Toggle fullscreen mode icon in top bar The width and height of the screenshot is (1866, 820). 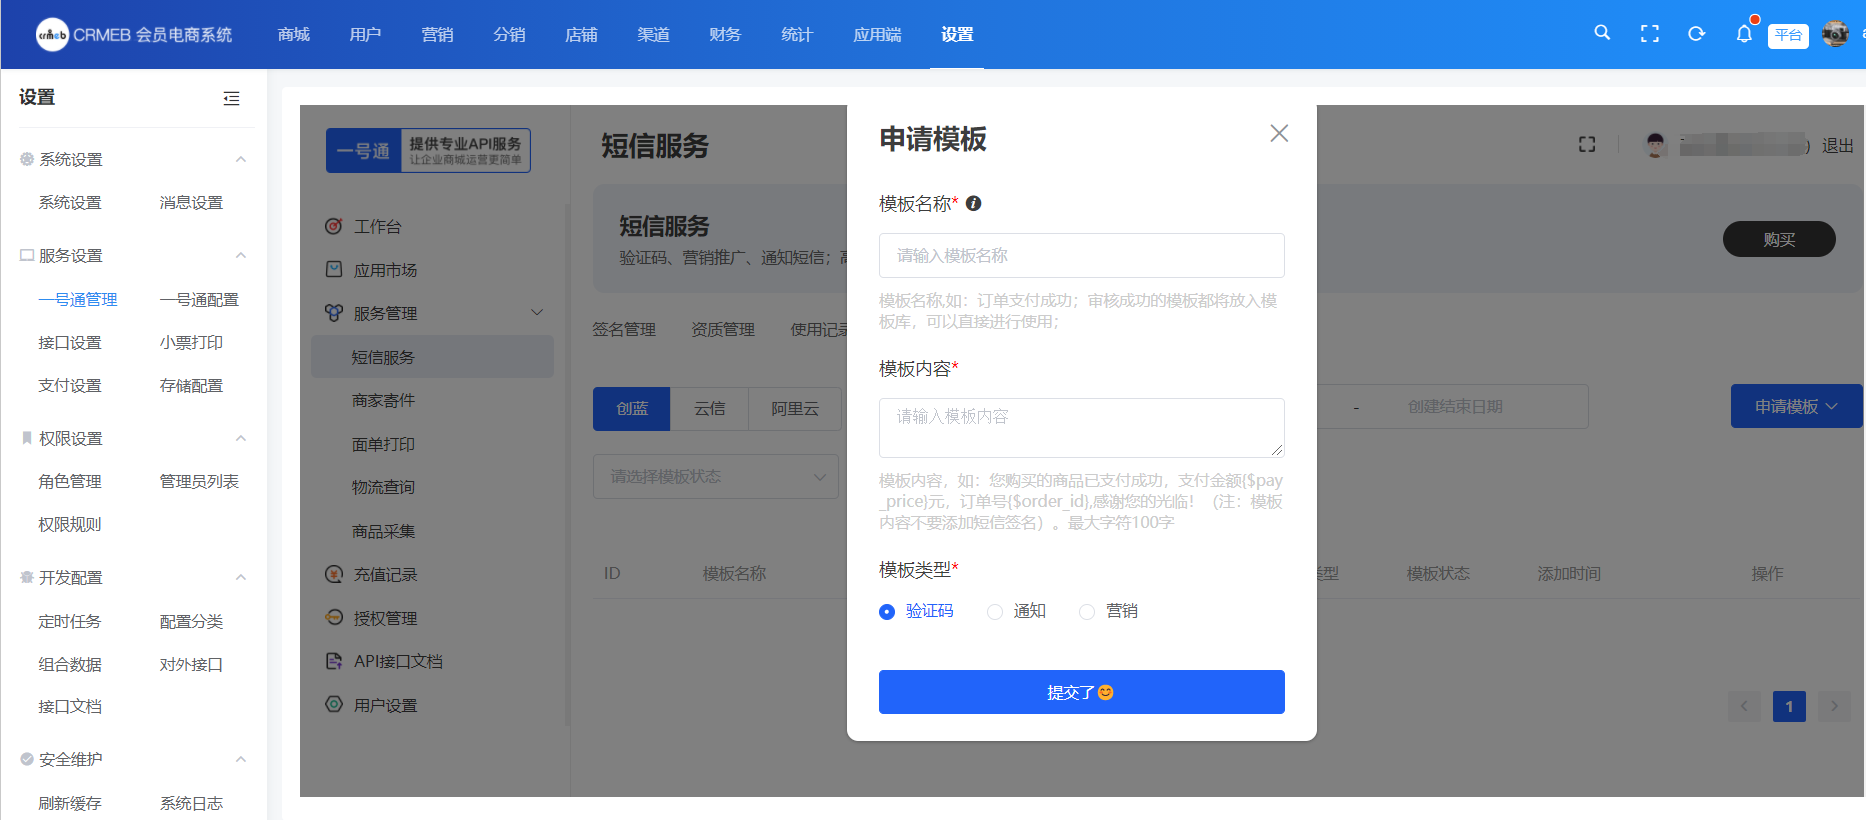click(x=1649, y=34)
